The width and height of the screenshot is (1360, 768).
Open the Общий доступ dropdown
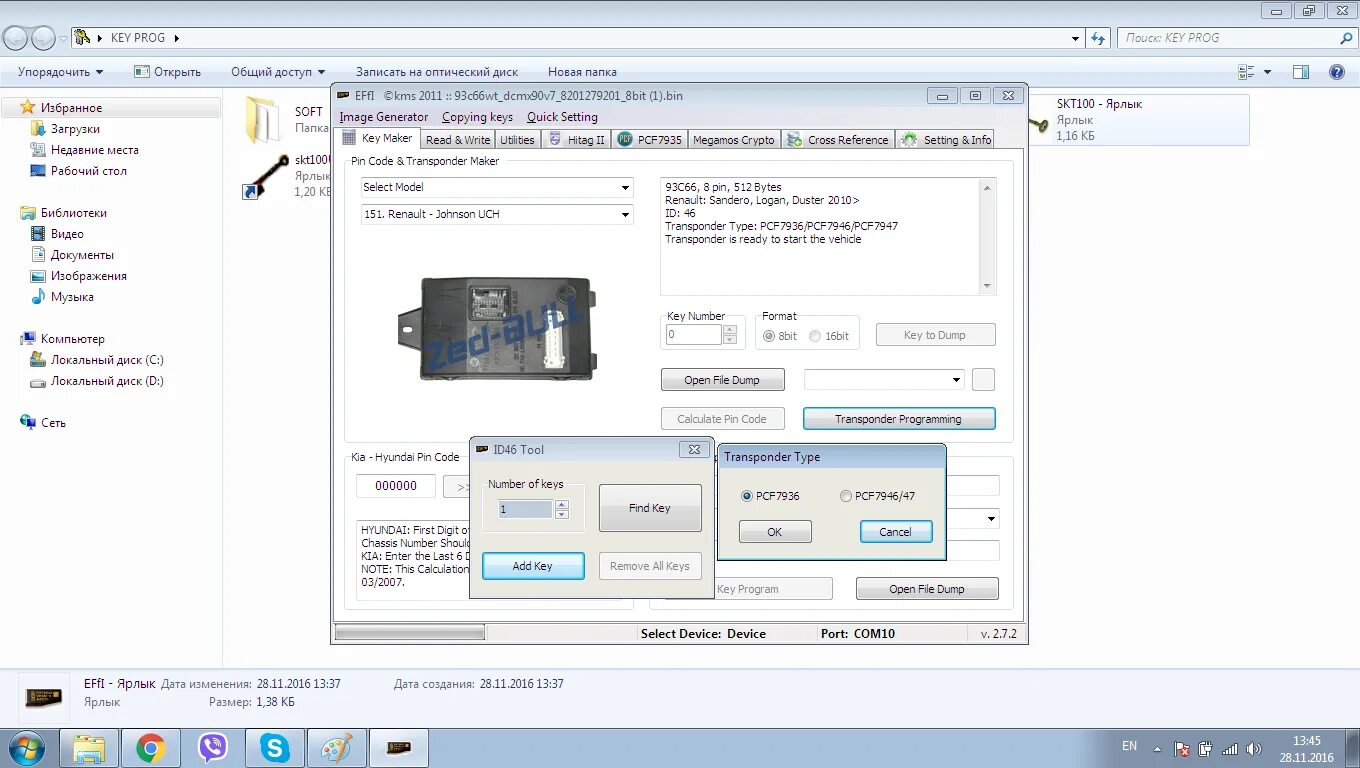coord(278,72)
